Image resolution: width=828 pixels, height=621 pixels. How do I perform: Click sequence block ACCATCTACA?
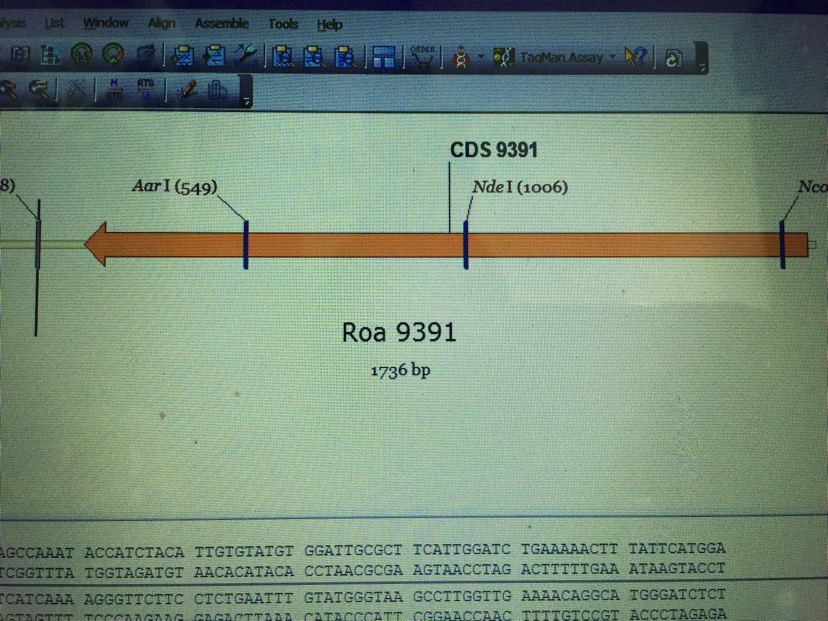(134, 552)
